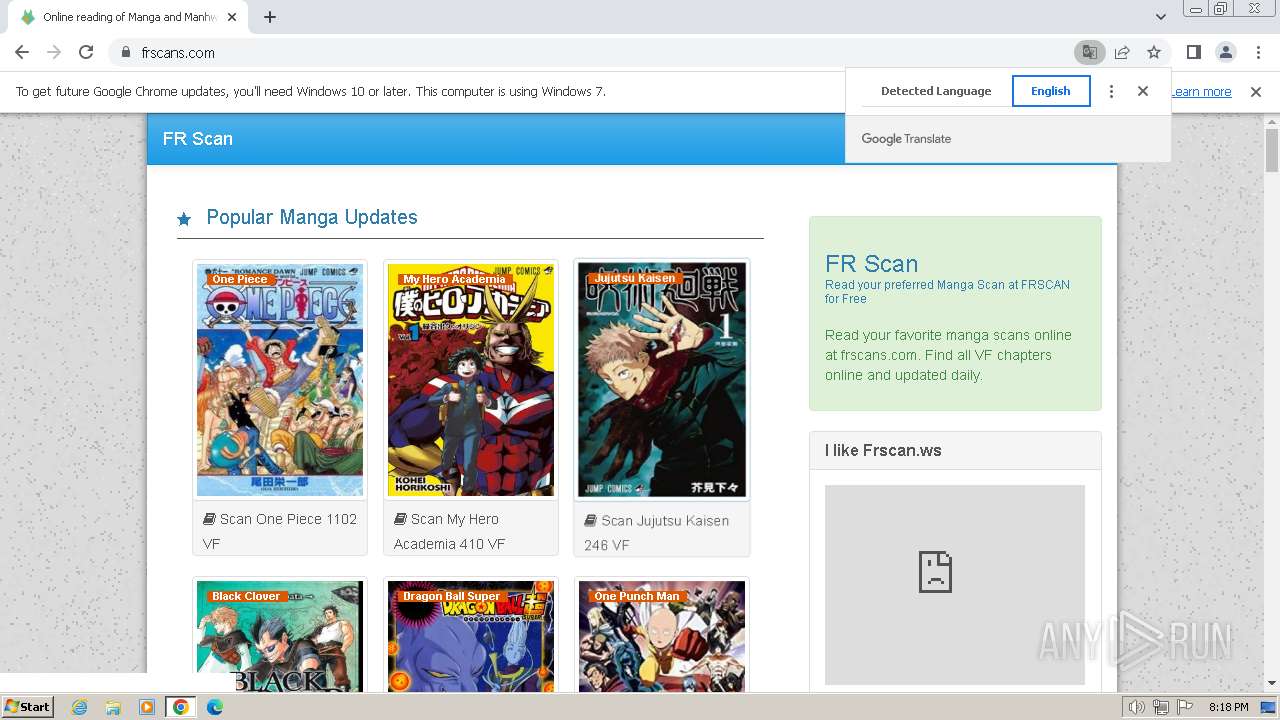Image resolution: width=1280 pixels, height=720 pixels.
Task: Open the Black Clover cover thumbnail
Action: 280,636
